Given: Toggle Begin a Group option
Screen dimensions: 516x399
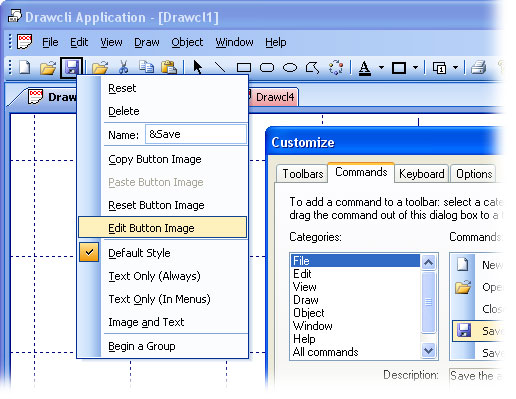Looking at the screenshot, I should [163, 346].
